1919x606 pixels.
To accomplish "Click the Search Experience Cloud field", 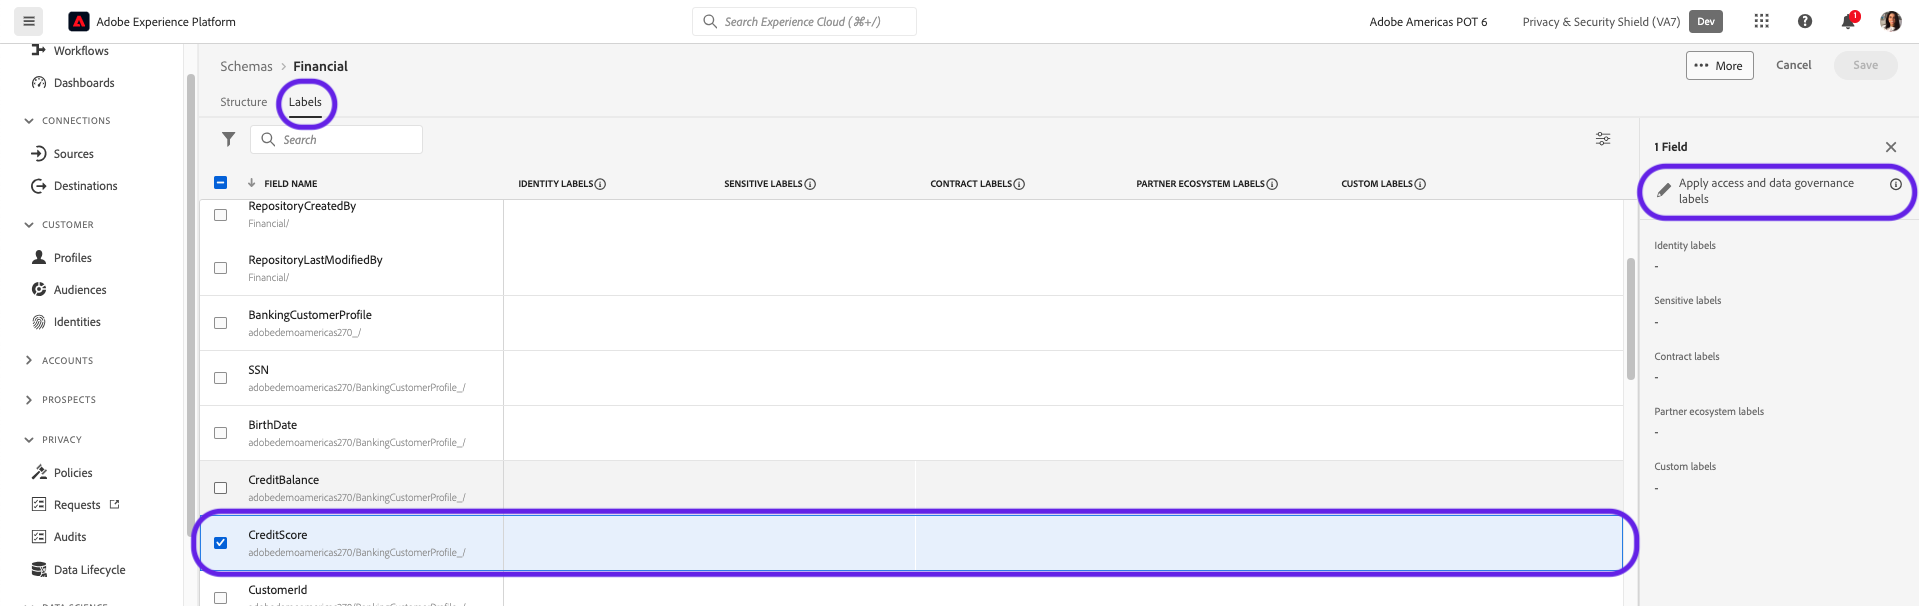I will (804, 21).
